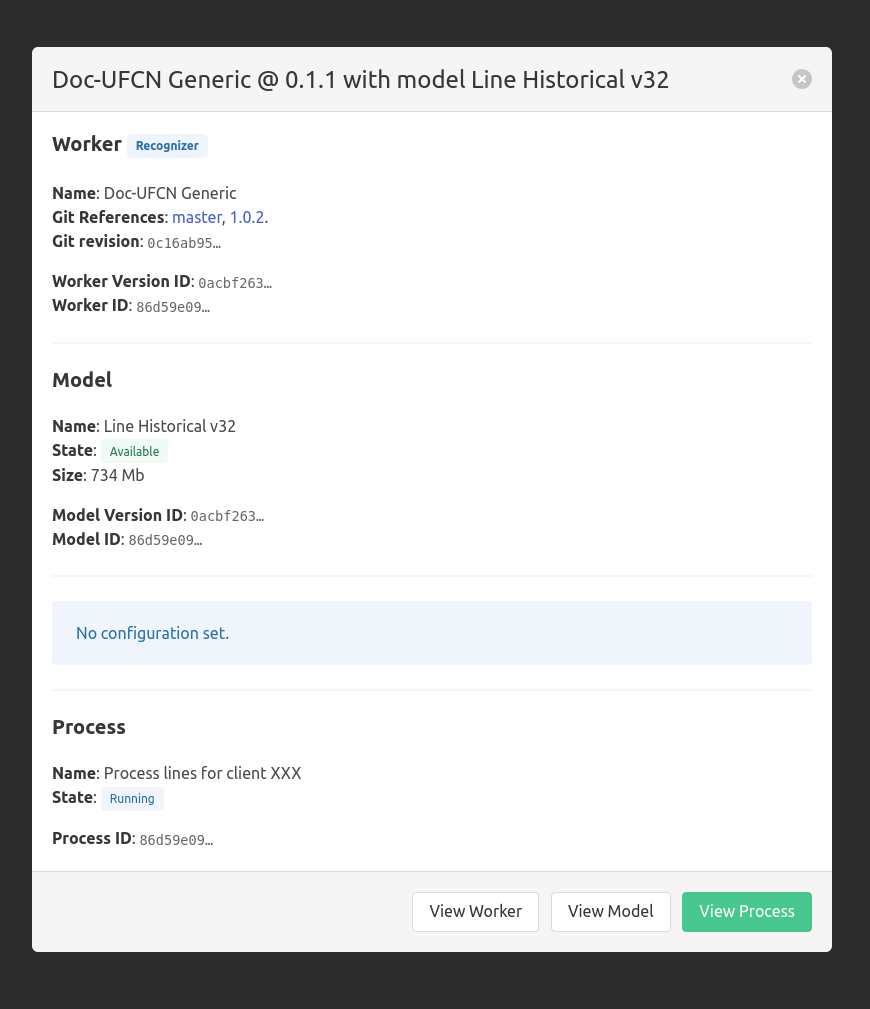Click the Recognizer type badge
Viewport: 870px width, 1009px height.
[x=167, y=146]
